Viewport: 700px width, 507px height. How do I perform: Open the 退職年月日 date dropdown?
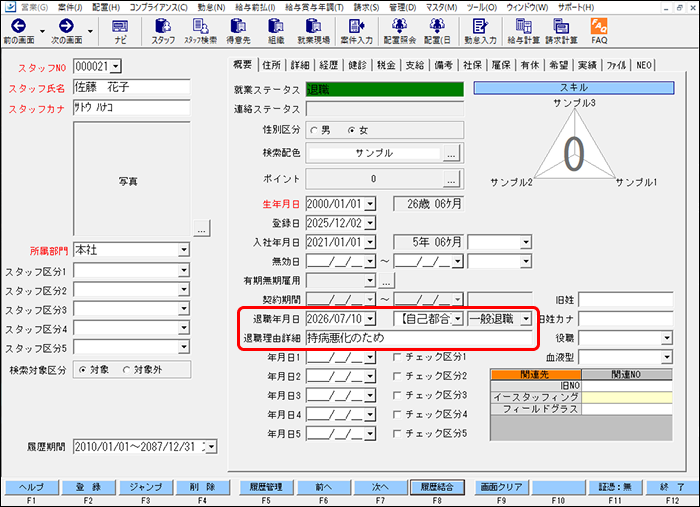[x=370, y=319]
